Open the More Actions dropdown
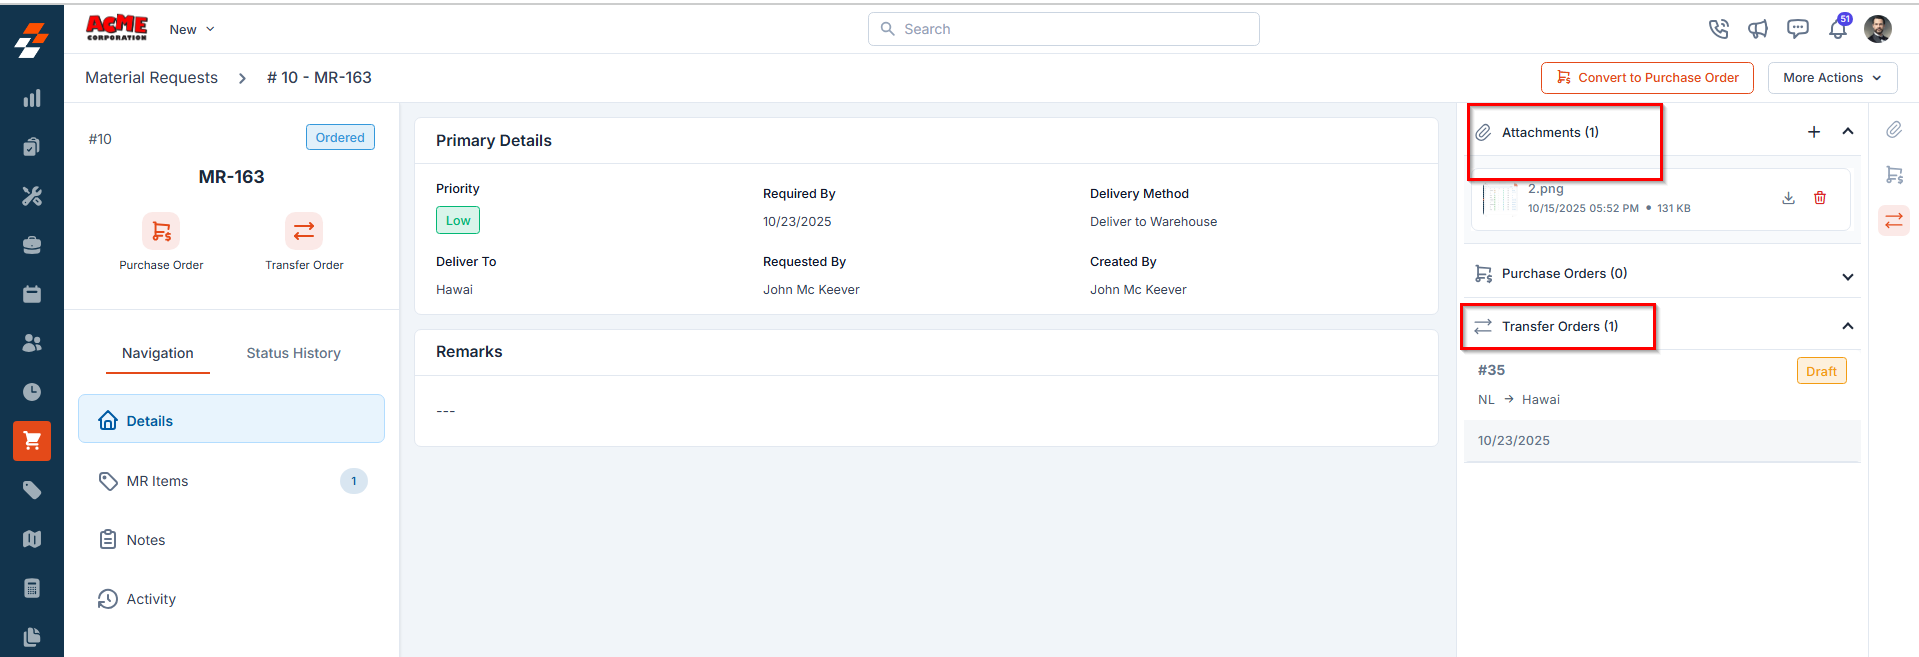This screenshot has width=1919, height=657. [x=1832, y=78]
